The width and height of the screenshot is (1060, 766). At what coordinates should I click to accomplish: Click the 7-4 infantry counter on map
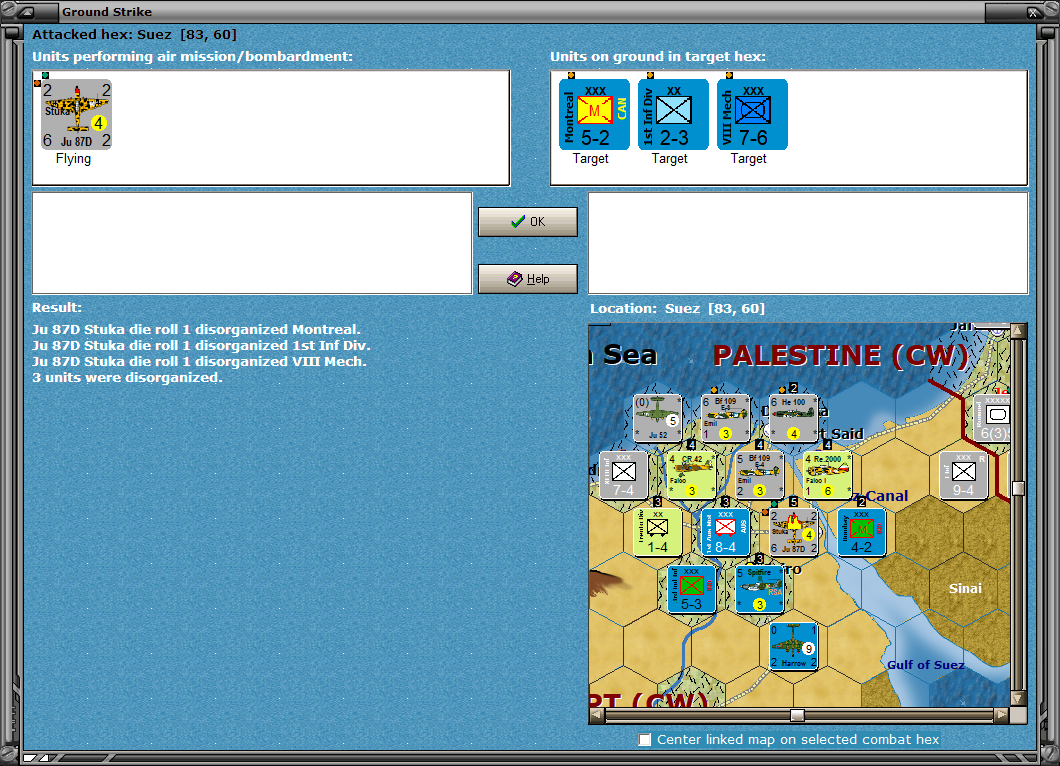(623, 475)
